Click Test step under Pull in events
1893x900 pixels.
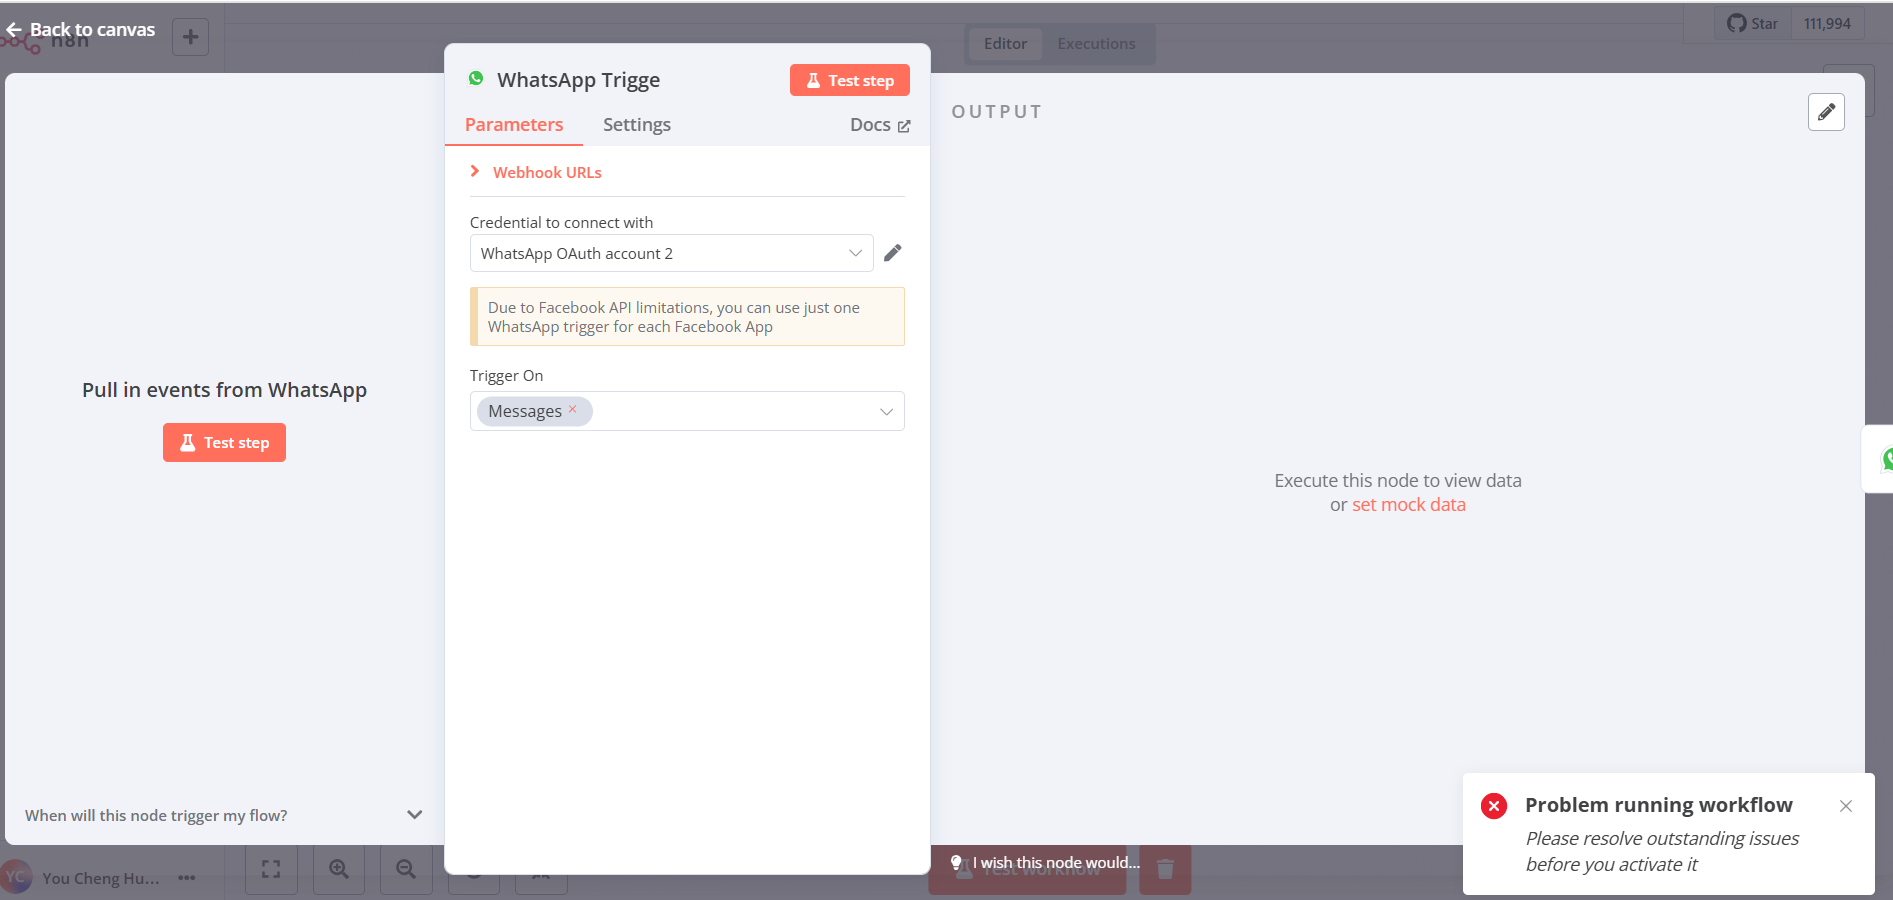pyautogui.click(x=224, y=442)
